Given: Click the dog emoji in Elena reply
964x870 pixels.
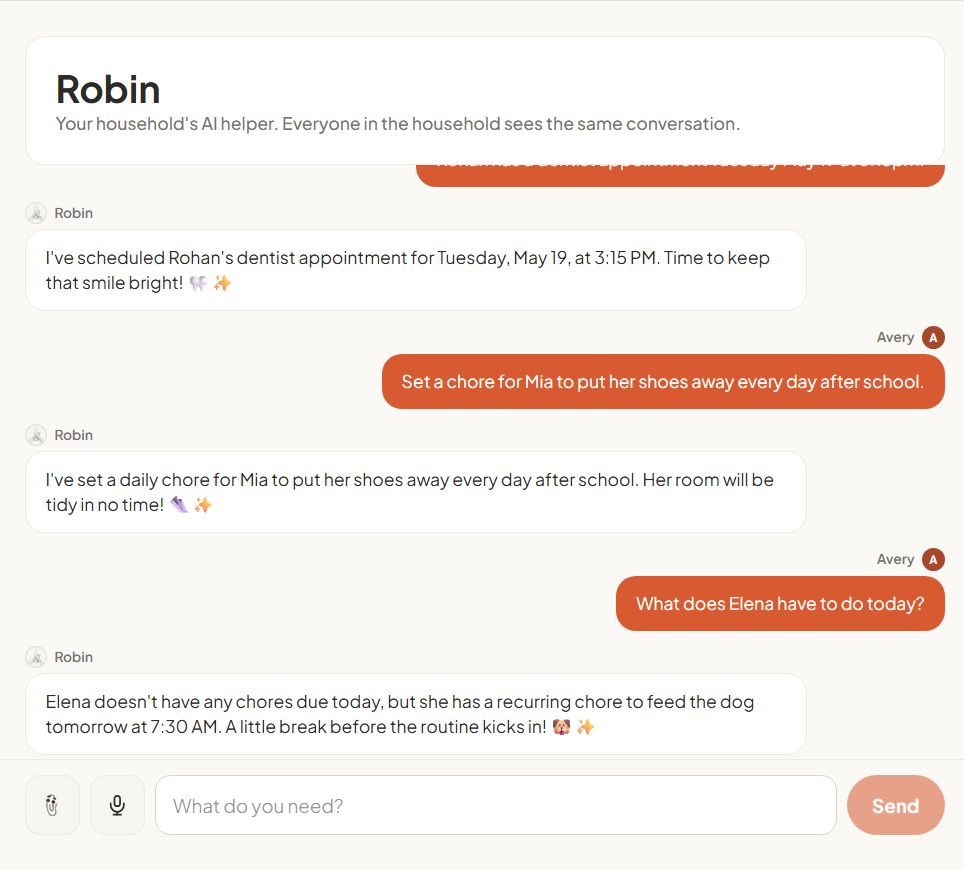Looking at the screenshot, I should pyautogui.click(x=561, y=727).
